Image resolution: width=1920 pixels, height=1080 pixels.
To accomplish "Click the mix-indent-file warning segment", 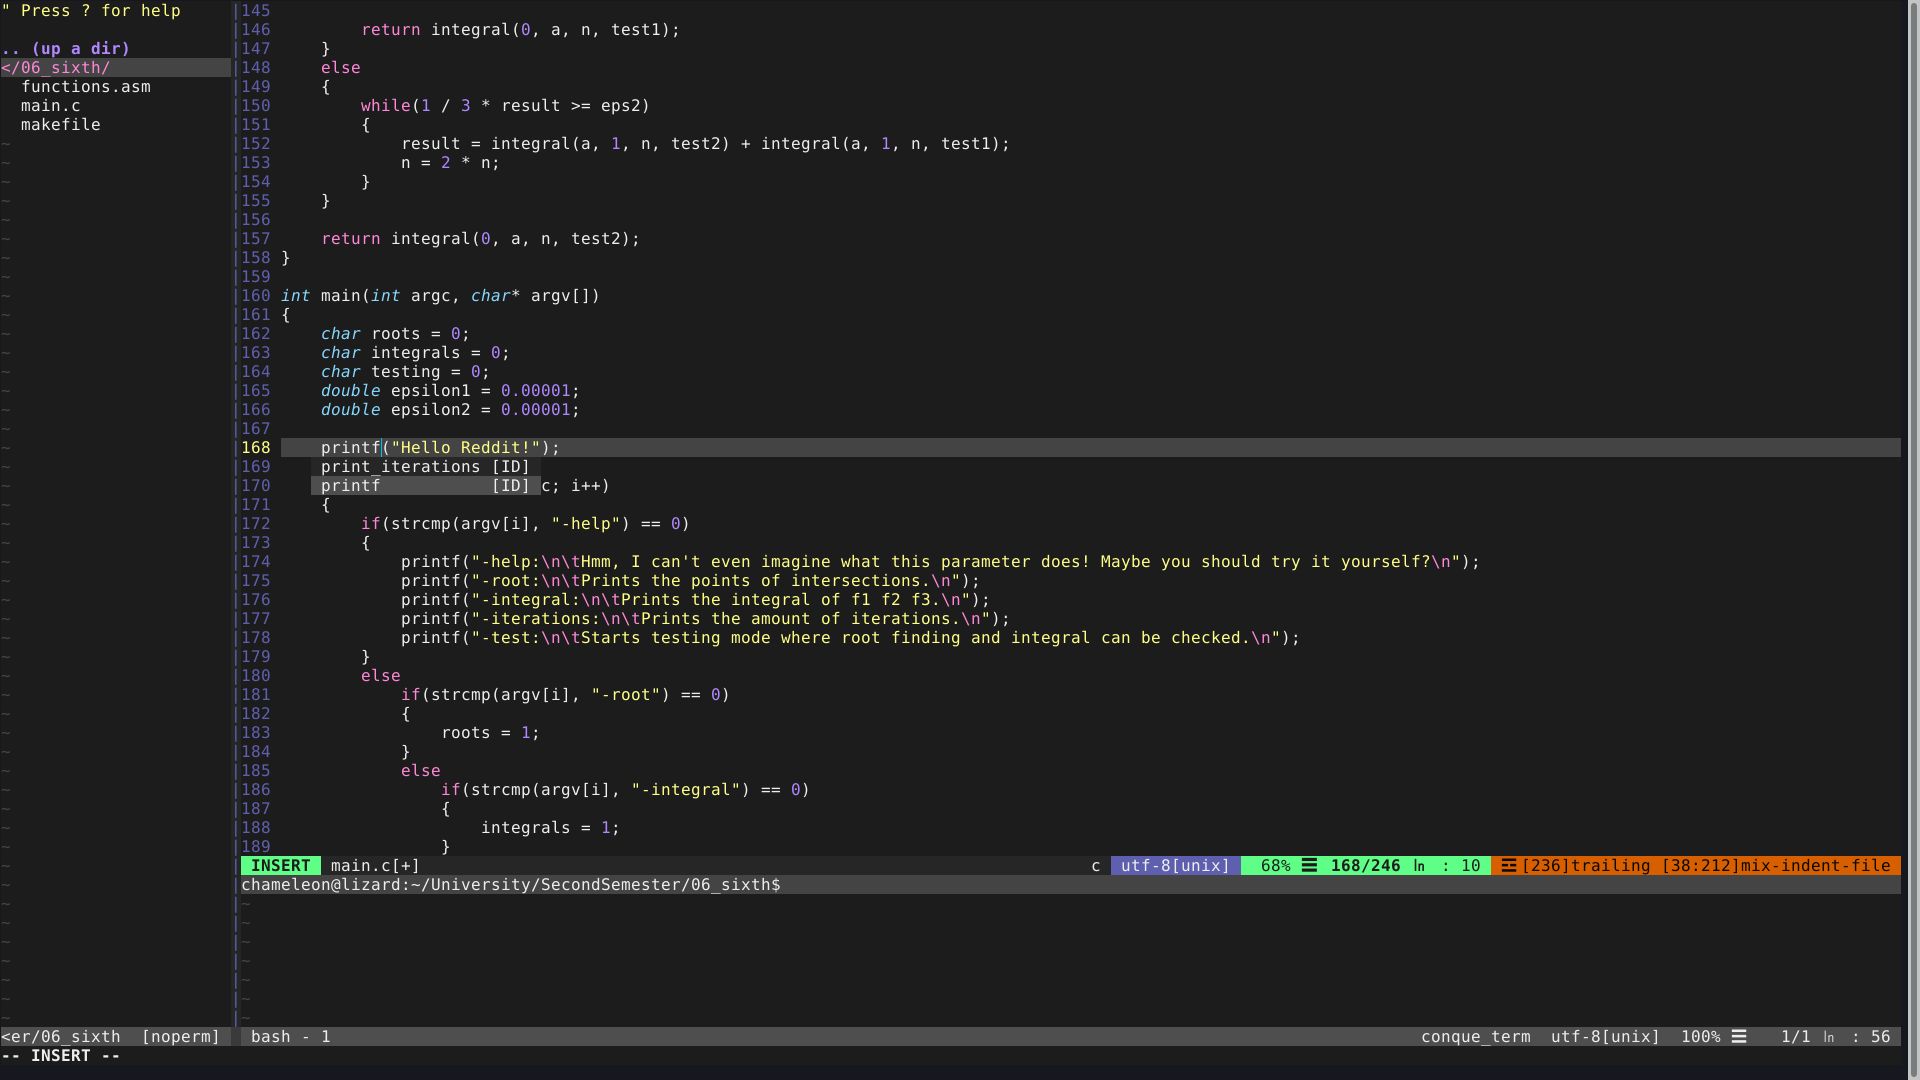I will pyautogui.click(x=1775, y=865).
